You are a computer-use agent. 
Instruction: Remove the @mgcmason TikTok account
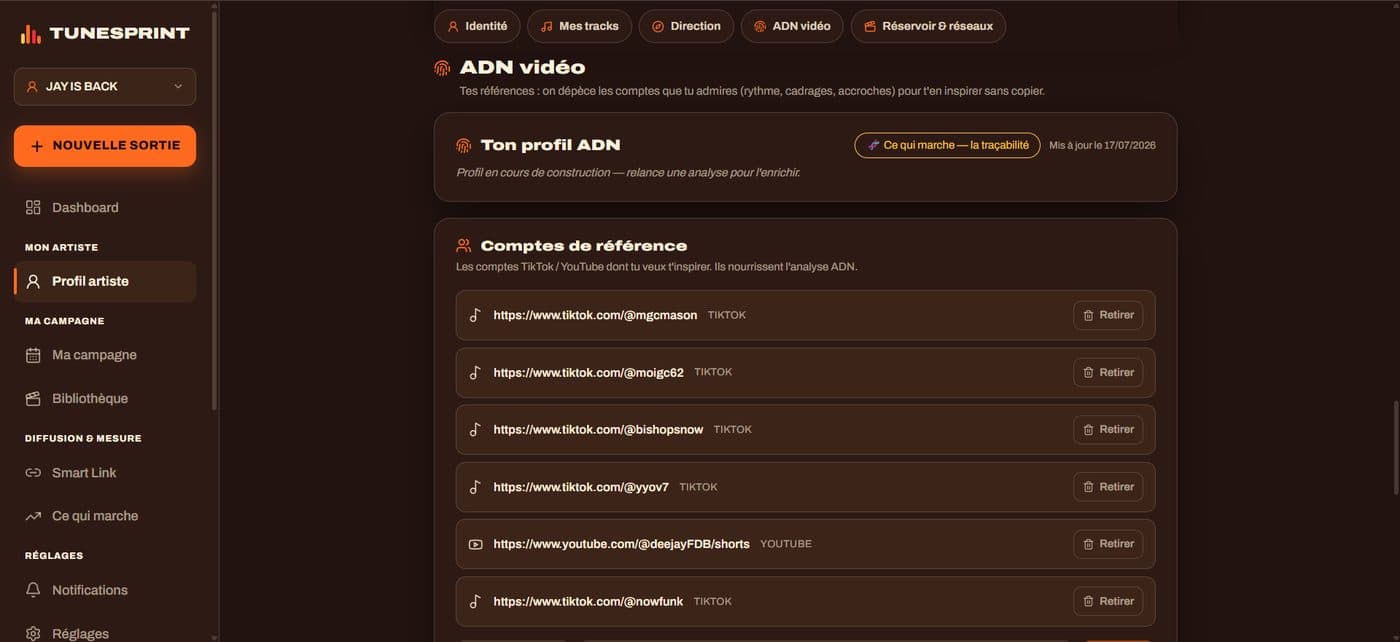1108,315
